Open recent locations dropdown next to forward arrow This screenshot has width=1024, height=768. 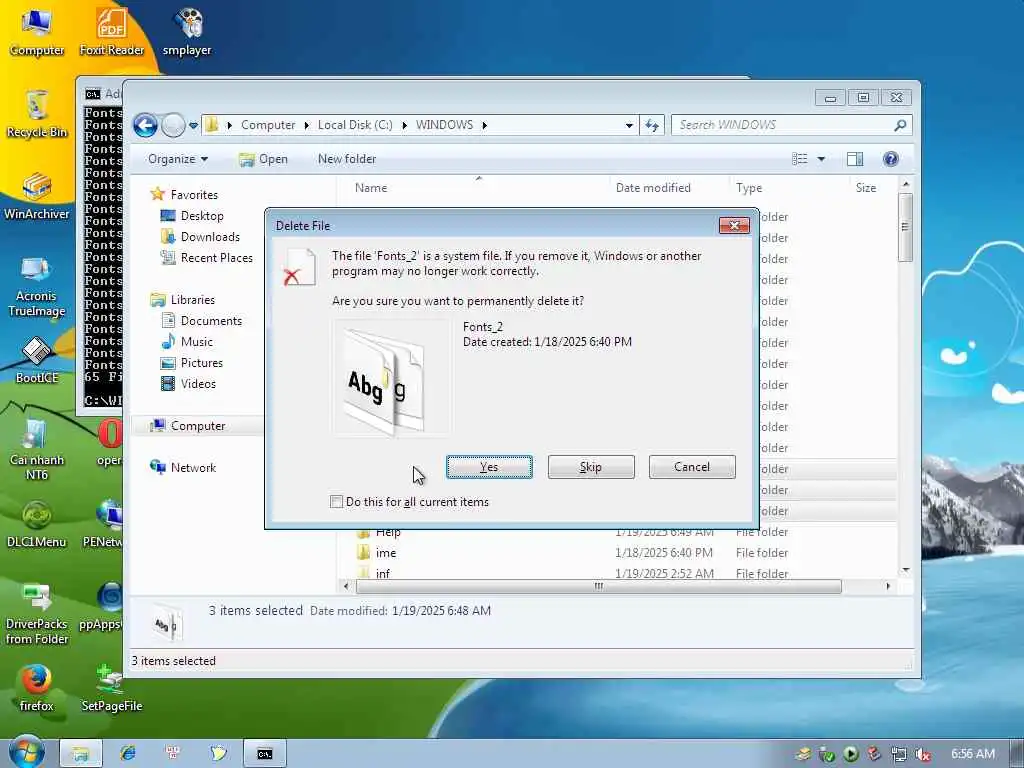pyautogui.click(x=193, y=125)
